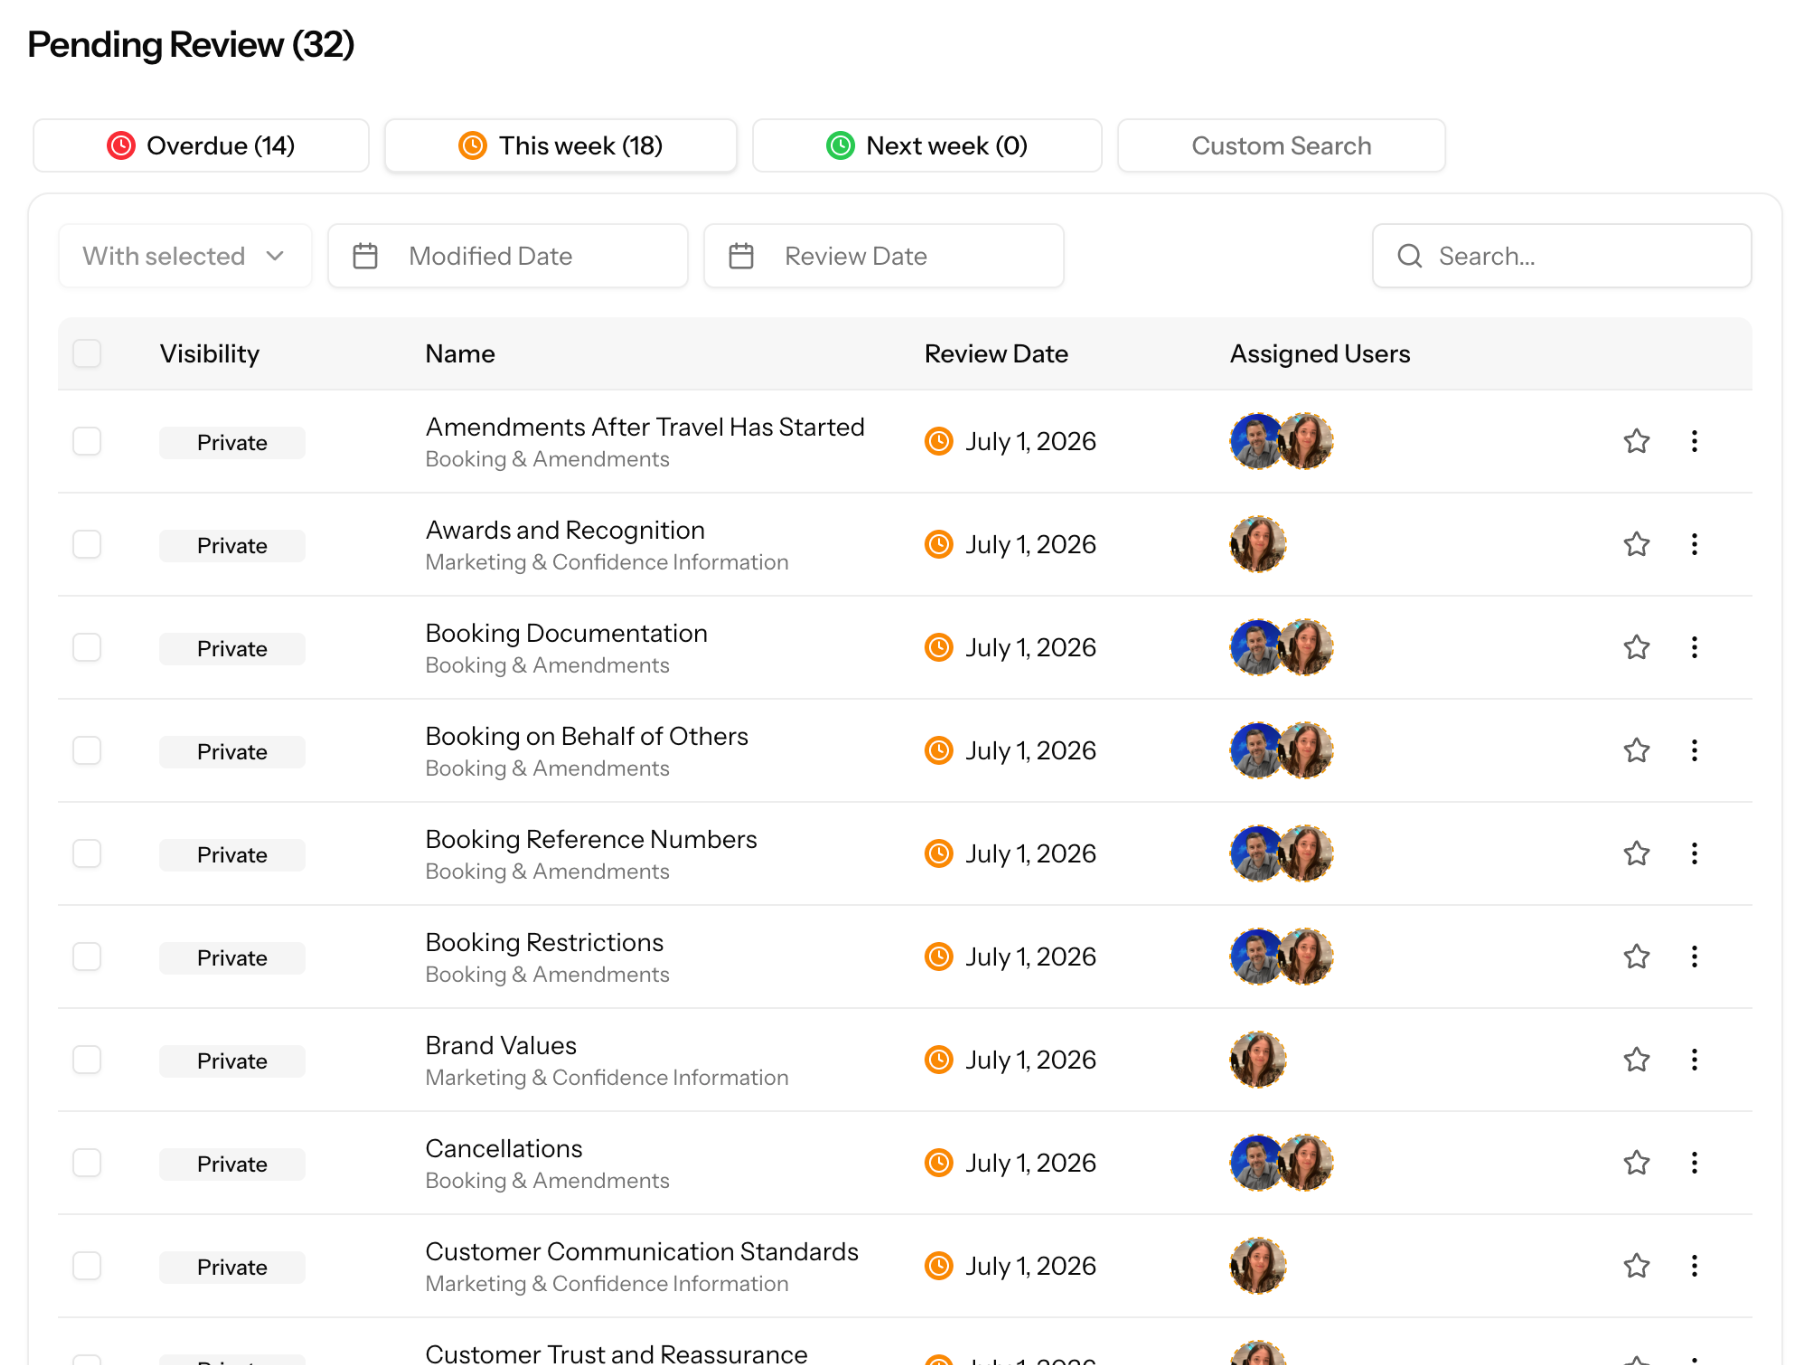This screenshot has width=1818, height=1365.
Task: Star the Booking Restrictions row
Action: pos(1636,957)
